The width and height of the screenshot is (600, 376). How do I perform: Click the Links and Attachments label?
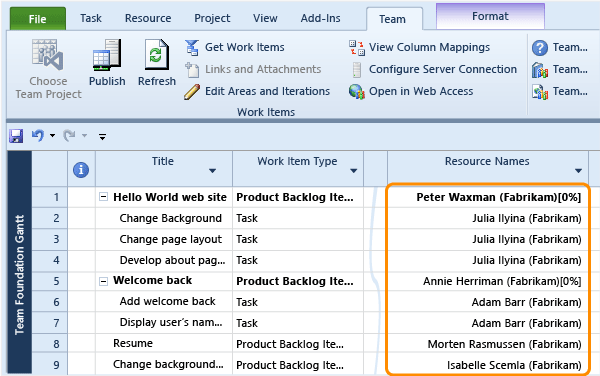point(263,69)
